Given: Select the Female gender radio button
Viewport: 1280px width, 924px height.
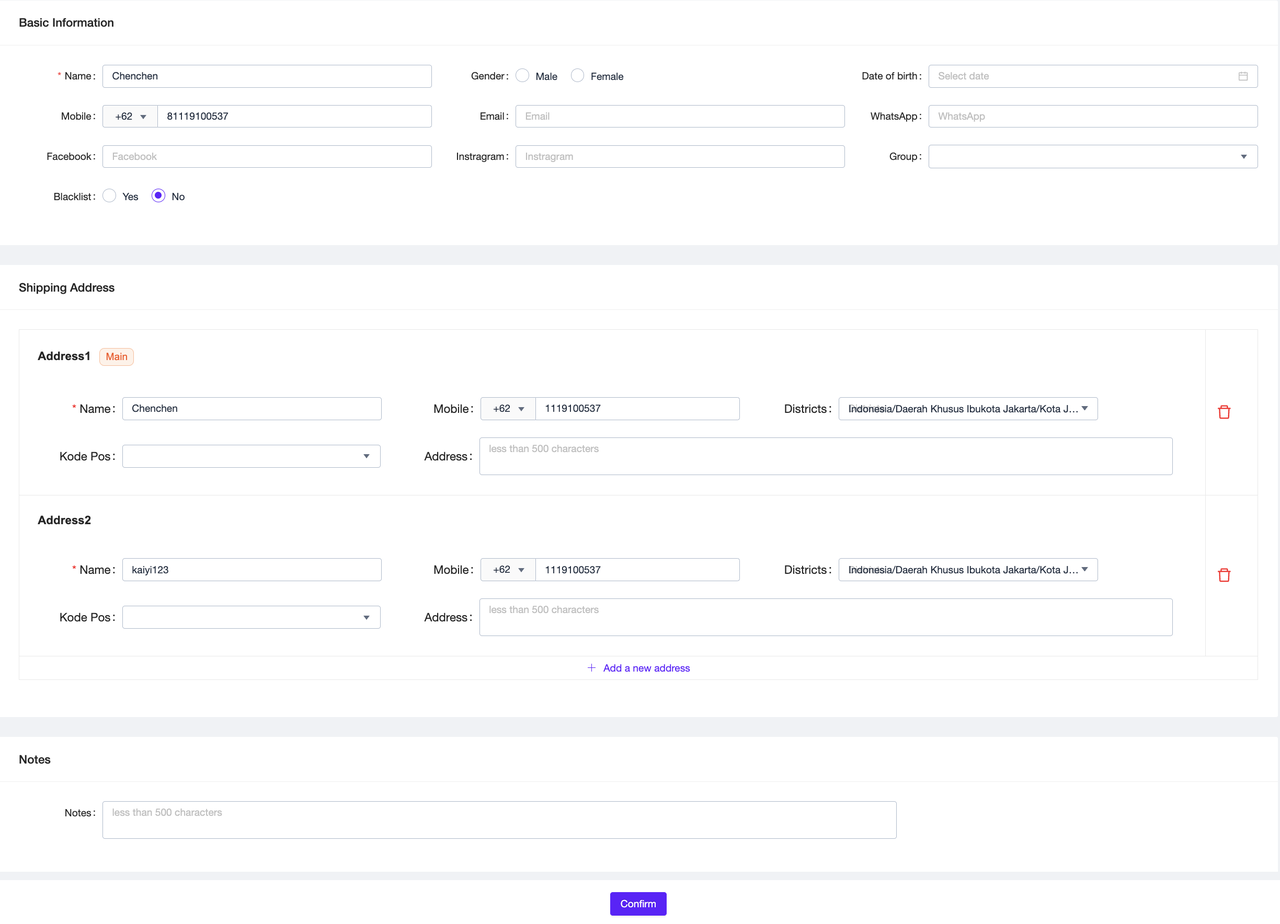Looking at the screenshot, I should tap(577, 75).
